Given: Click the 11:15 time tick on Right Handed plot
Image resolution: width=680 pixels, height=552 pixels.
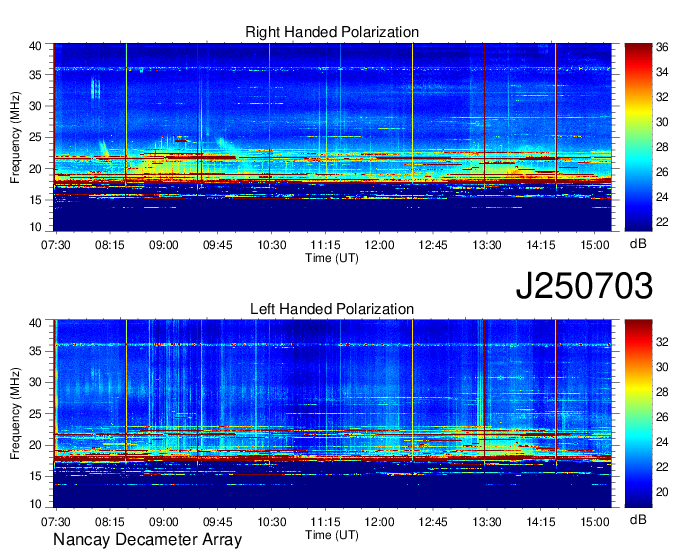Looking at the screenshot, I should point(326,245).
